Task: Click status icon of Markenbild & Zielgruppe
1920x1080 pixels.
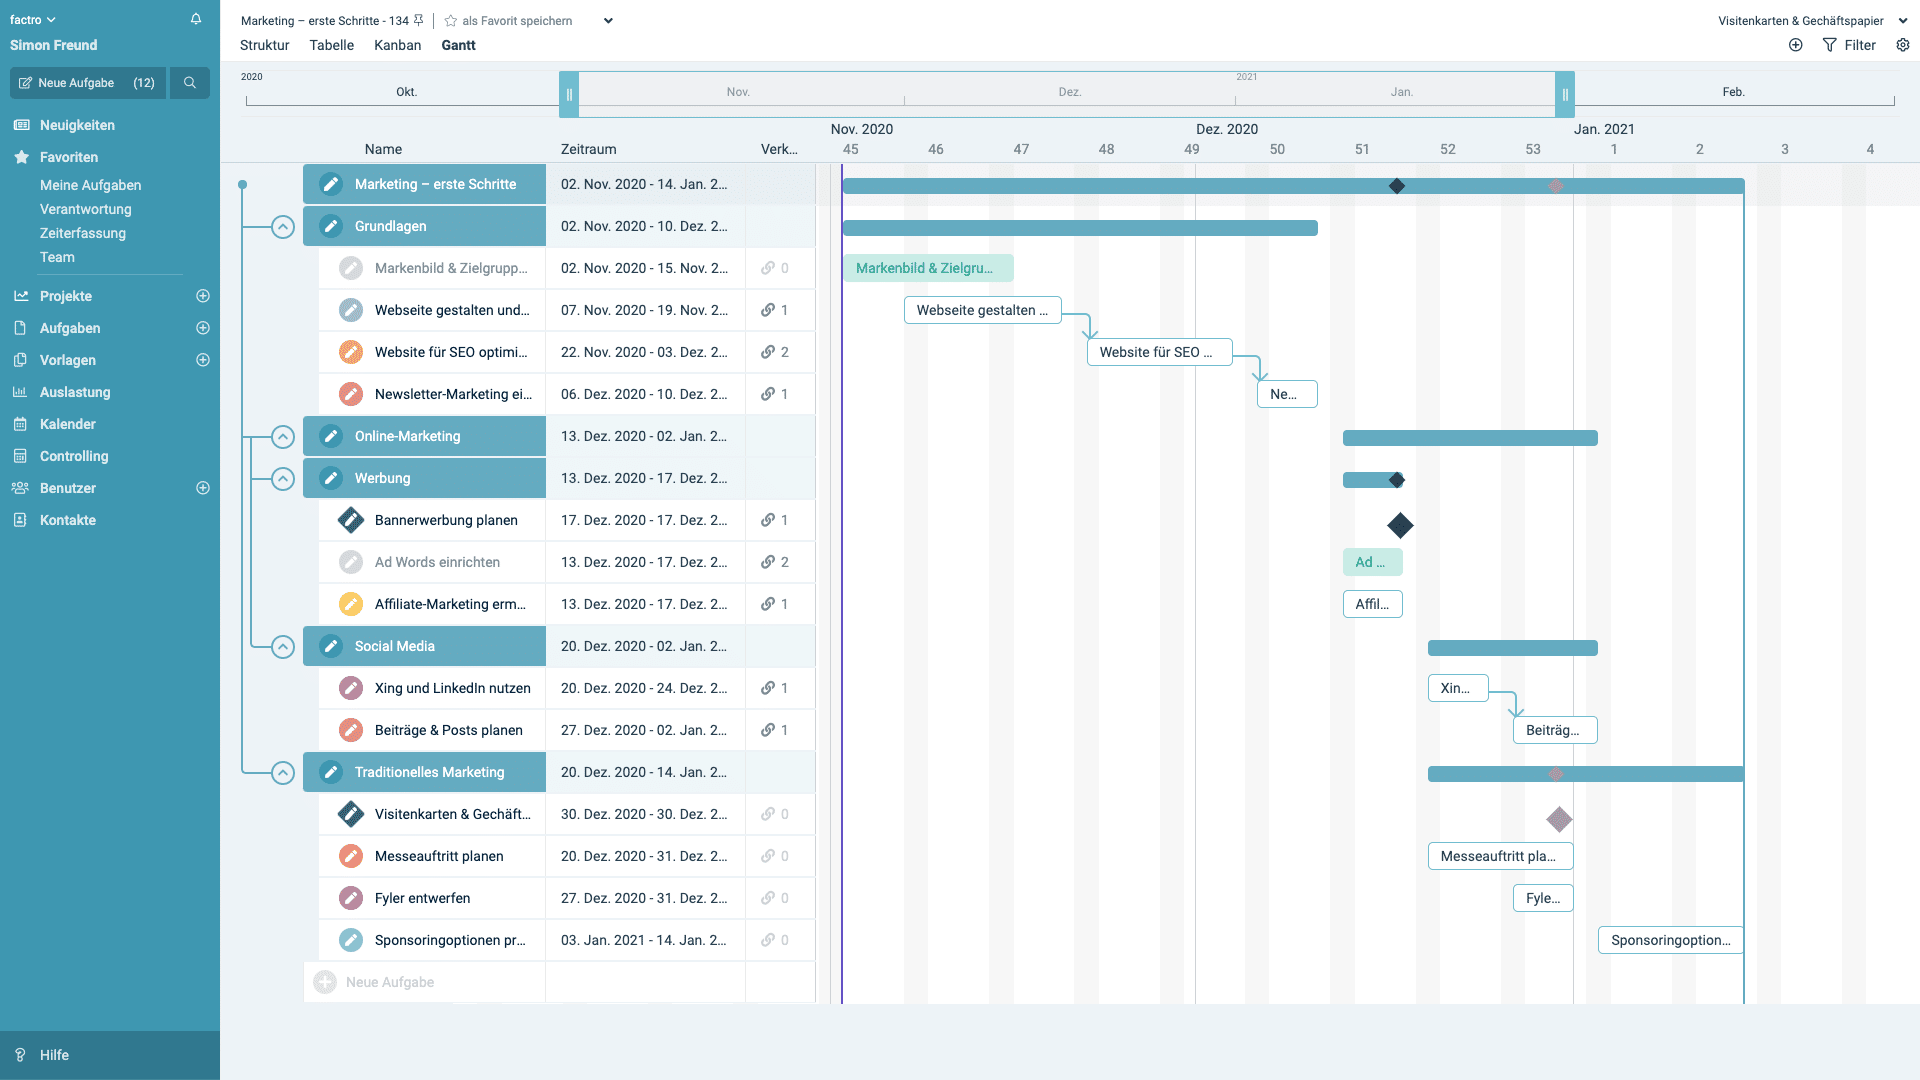Action: click(x=351, y=268)
